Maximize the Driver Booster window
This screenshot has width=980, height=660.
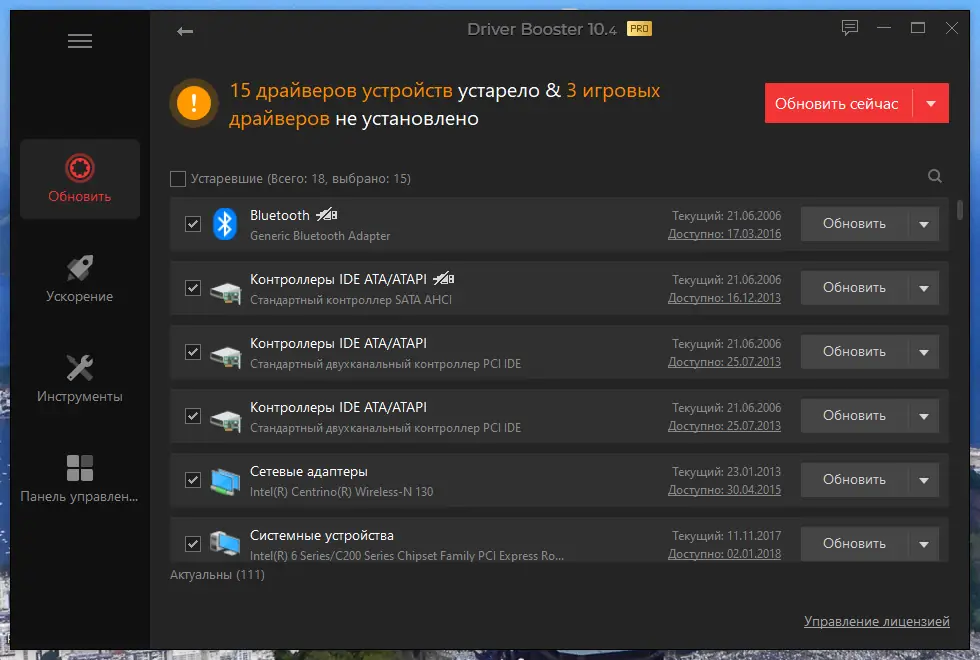point(918,28)
